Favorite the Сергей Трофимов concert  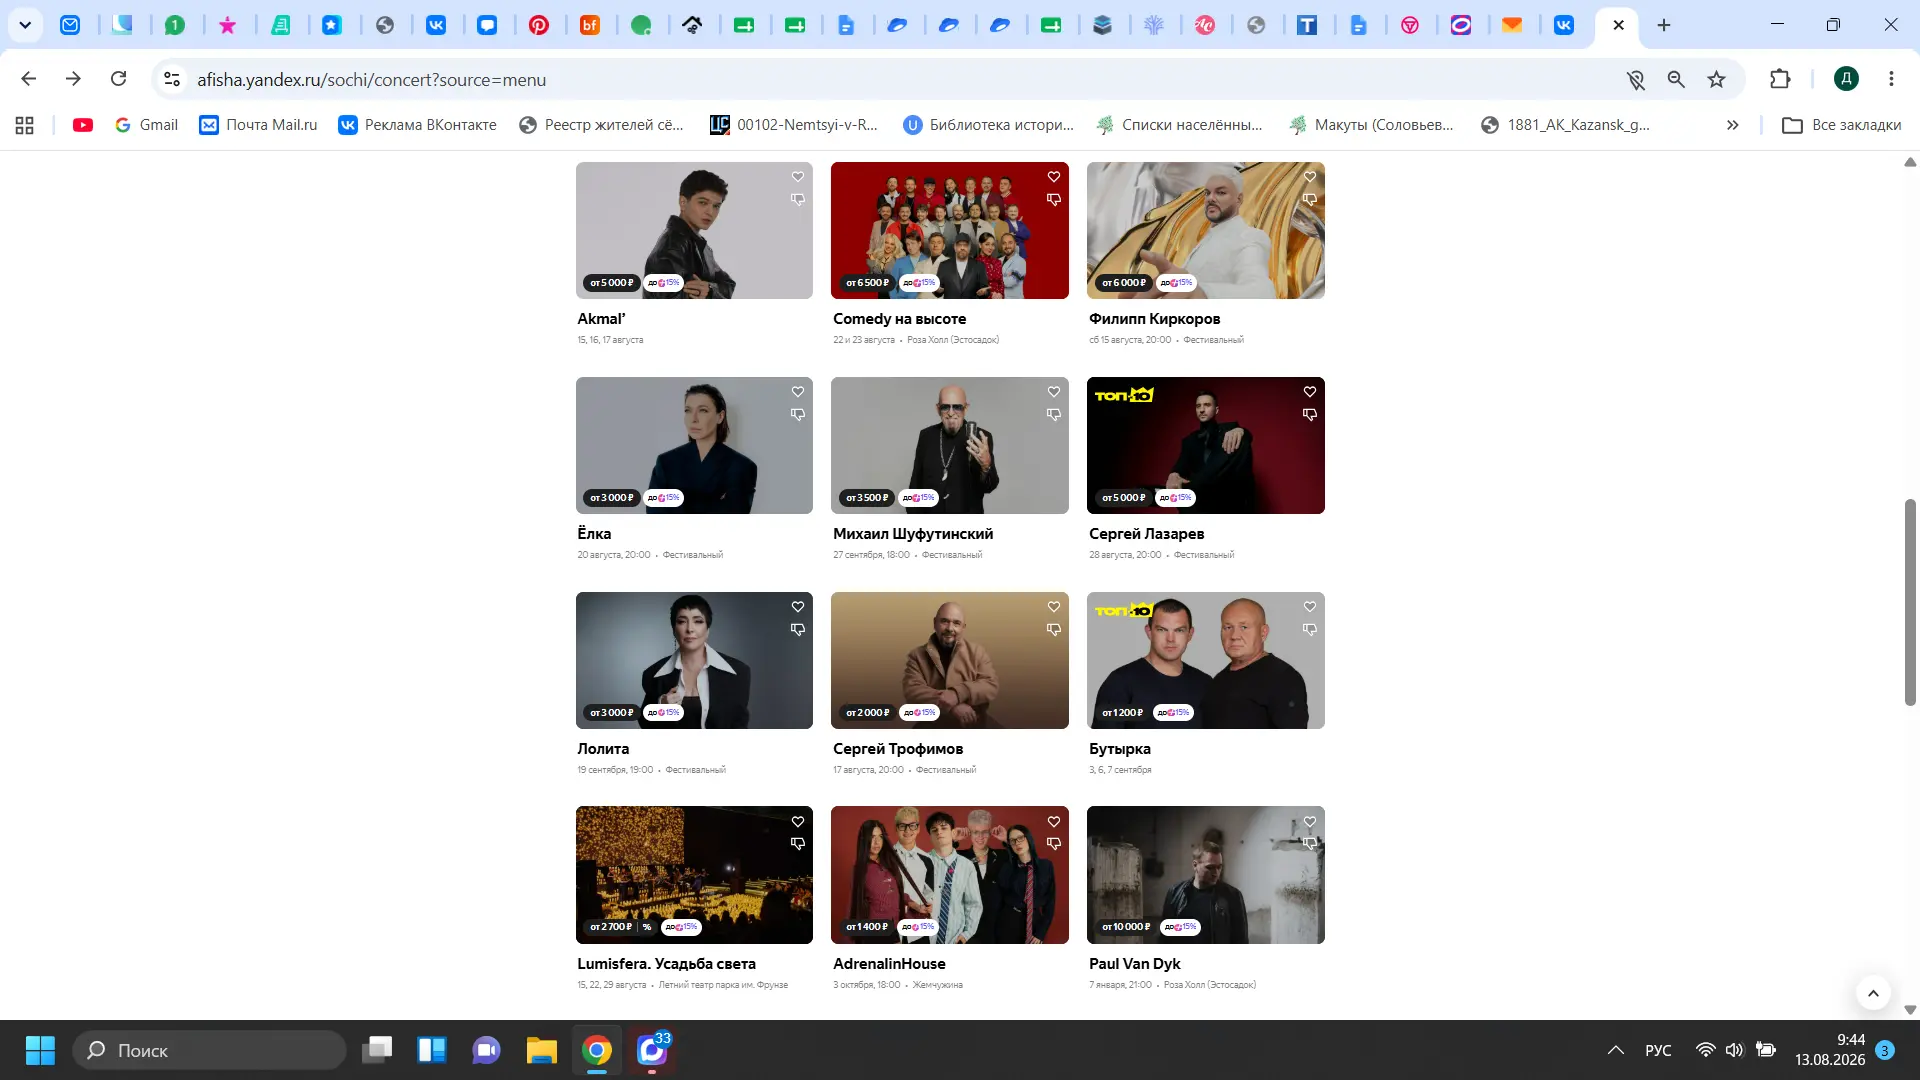[1054, 607]
